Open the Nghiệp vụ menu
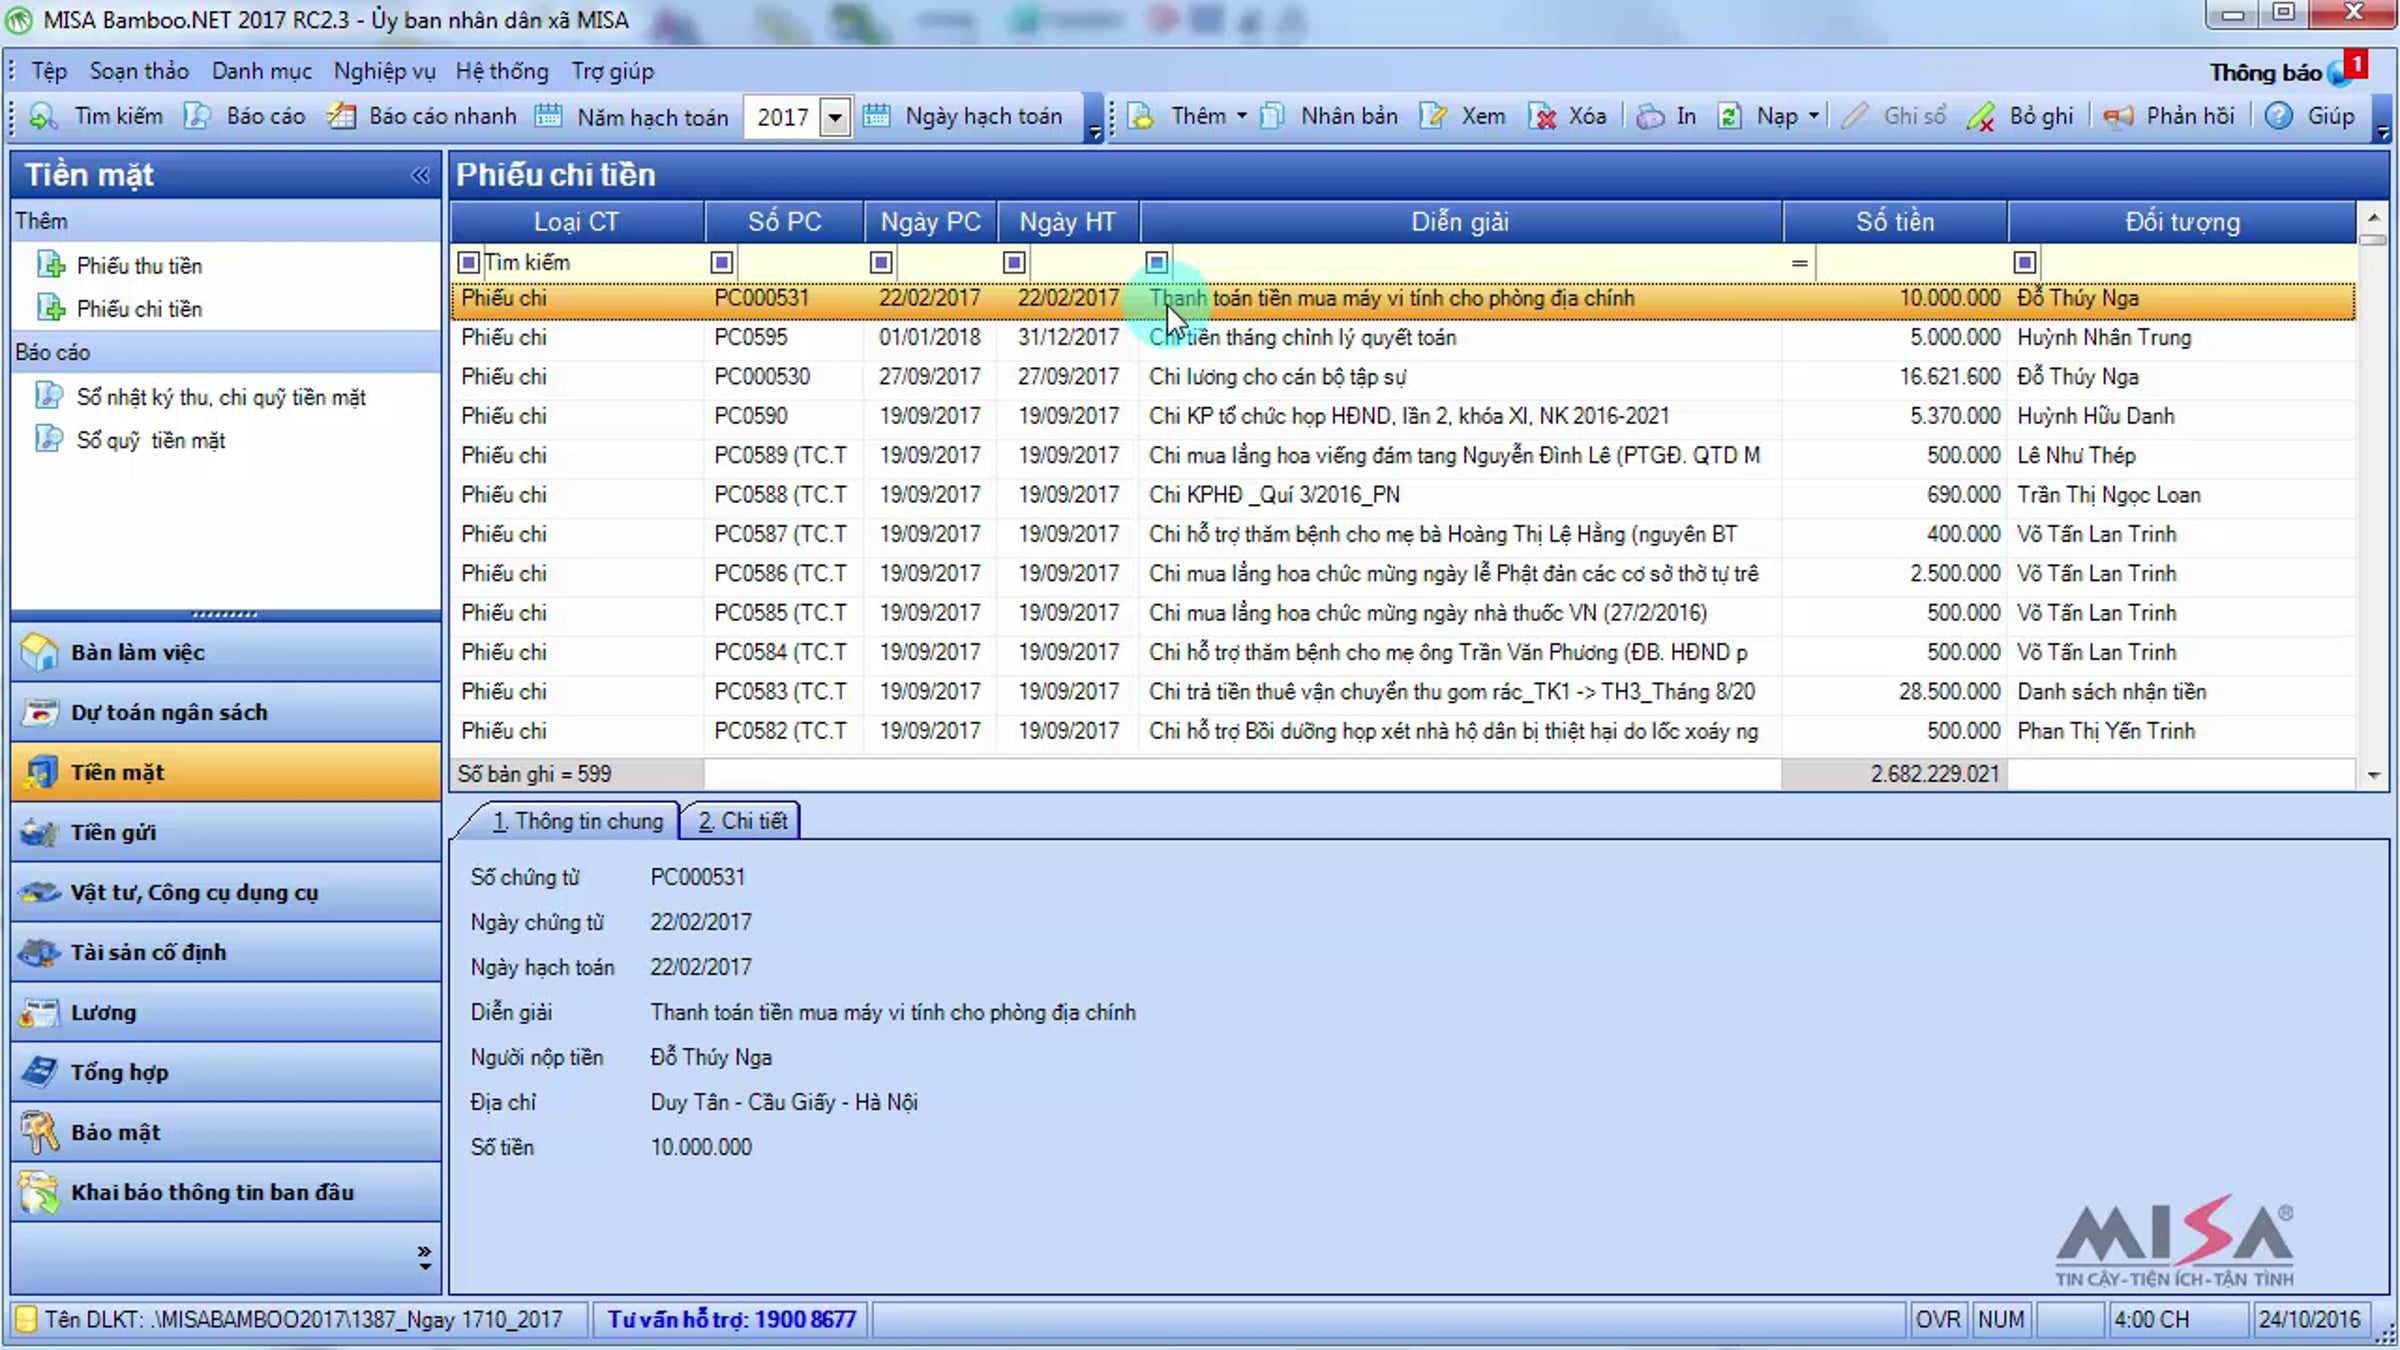The height and width of the screenshot is (1350, 2400). 385,71
